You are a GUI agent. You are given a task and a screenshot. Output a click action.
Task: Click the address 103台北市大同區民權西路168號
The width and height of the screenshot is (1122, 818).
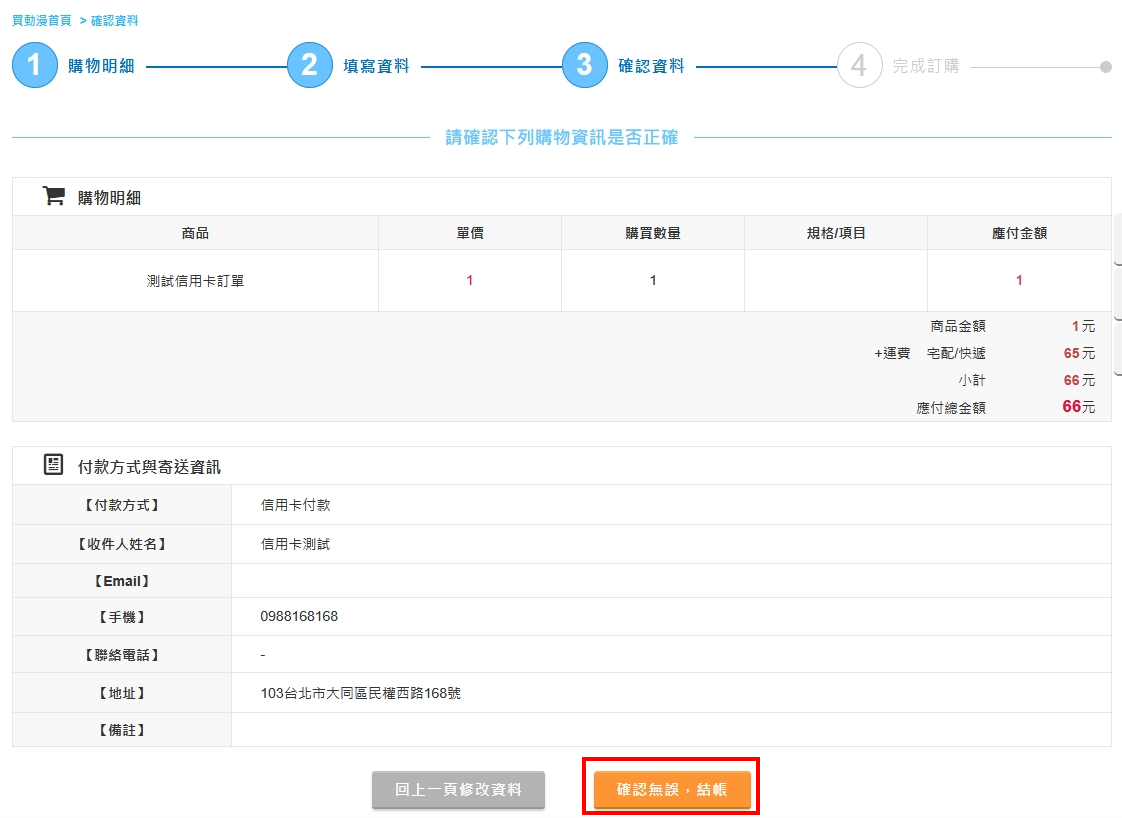point(360,693)
